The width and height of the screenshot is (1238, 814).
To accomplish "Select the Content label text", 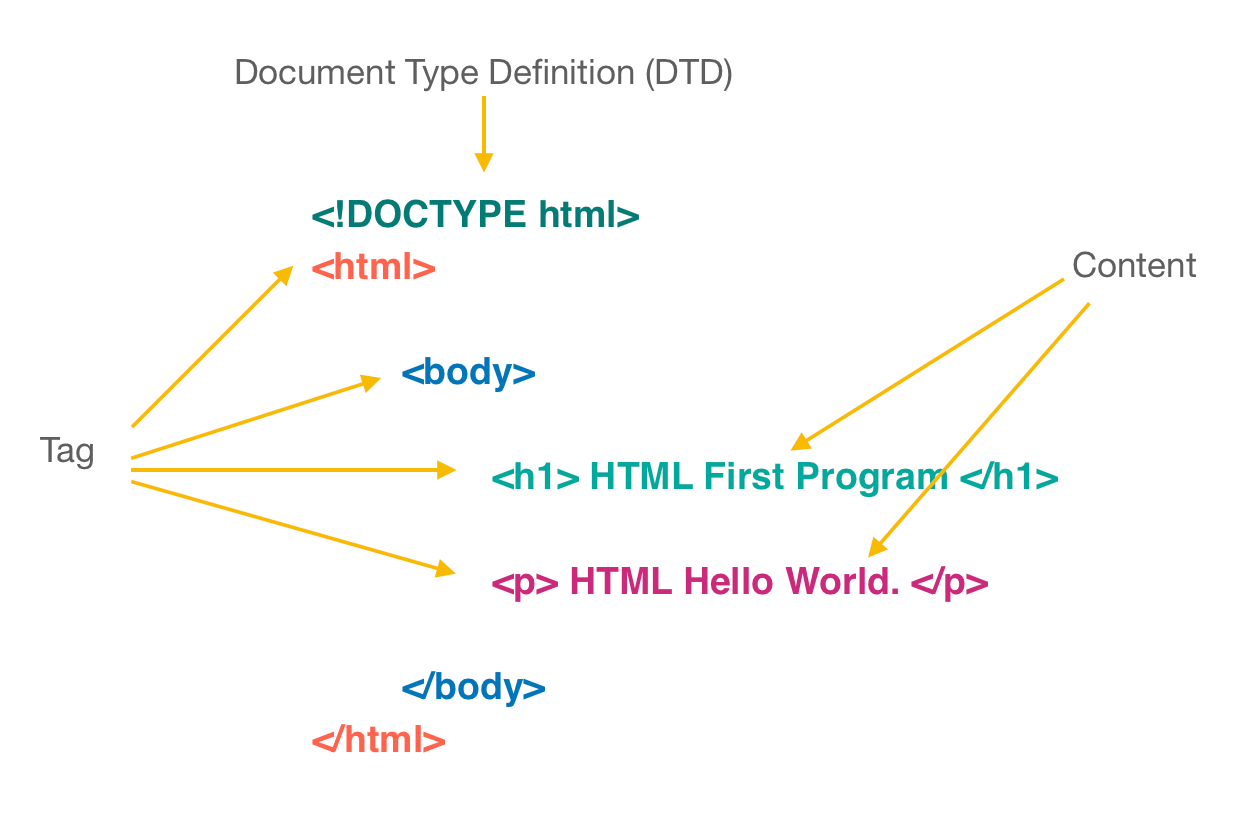I will [1134, 266].
